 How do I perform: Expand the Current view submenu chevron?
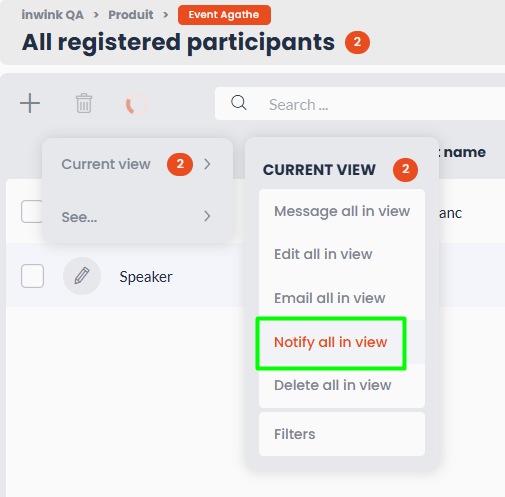207,164
